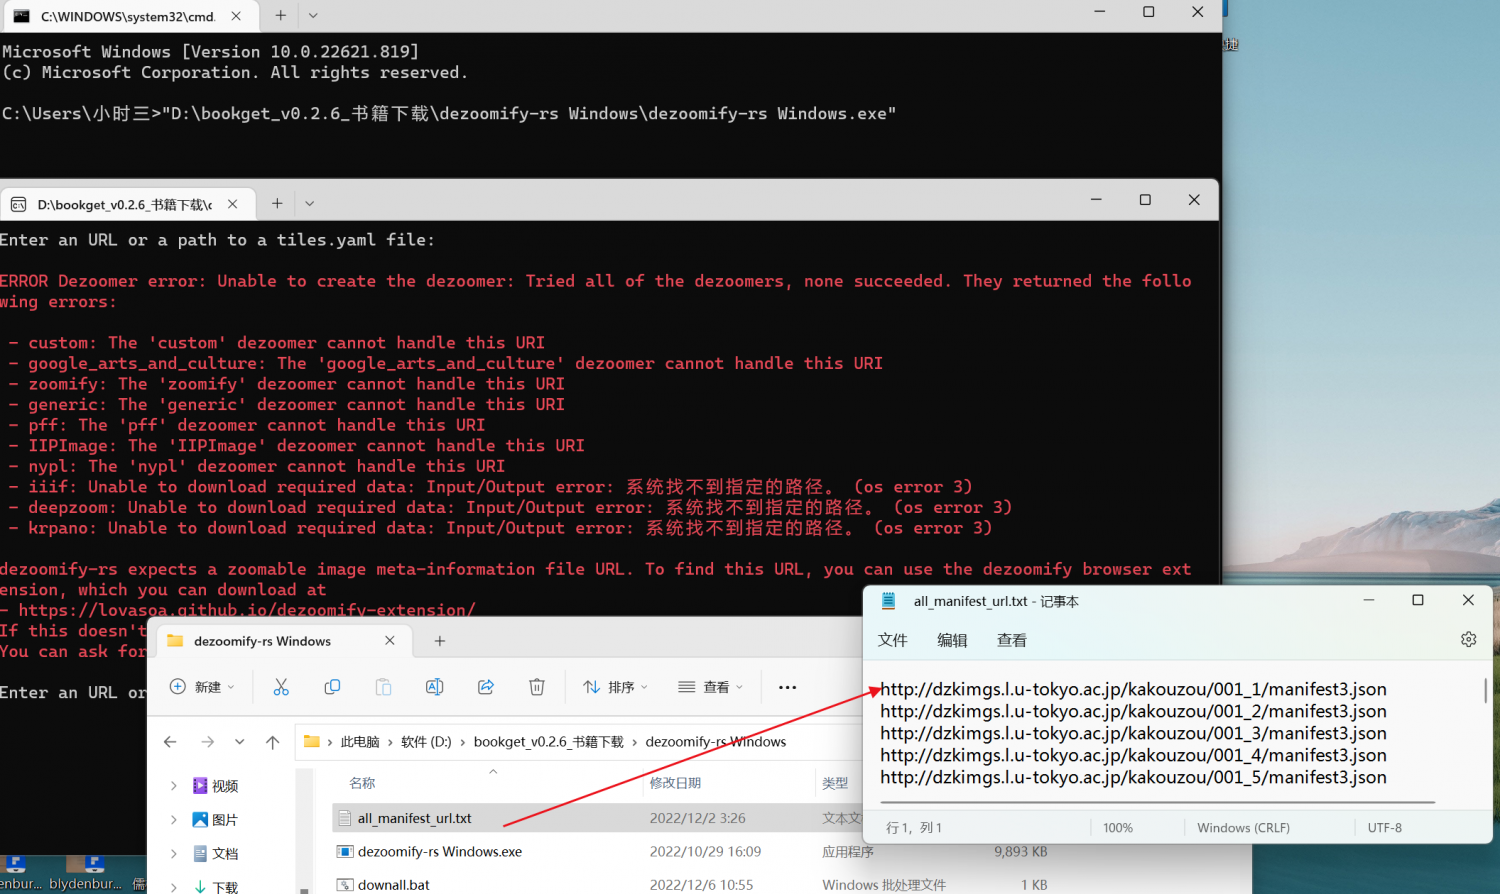Sort files by 修改日期 column header
The image size is (1500, 894).
click(675, 783)
